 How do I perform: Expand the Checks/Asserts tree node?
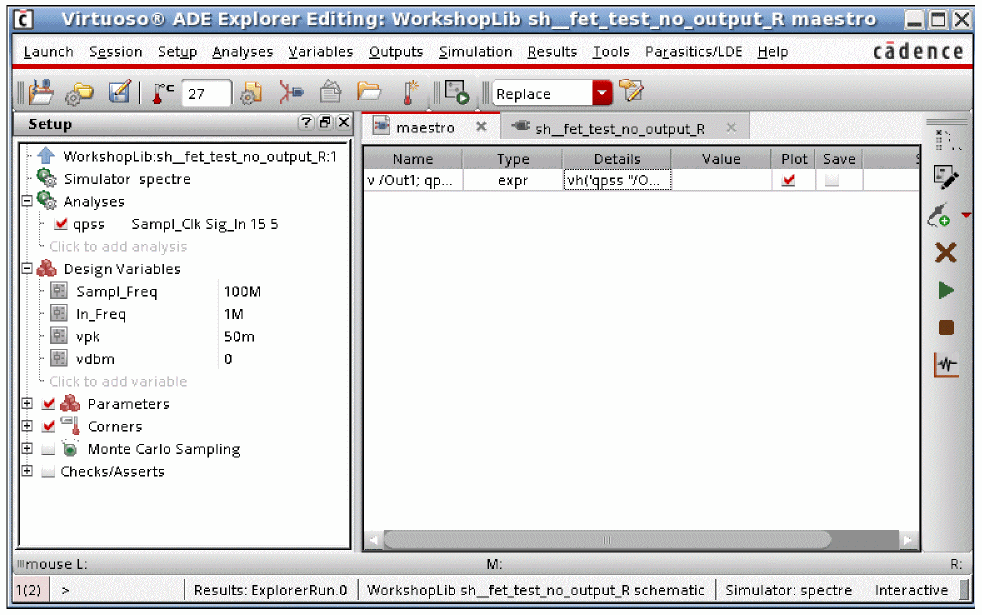[27, 471]
